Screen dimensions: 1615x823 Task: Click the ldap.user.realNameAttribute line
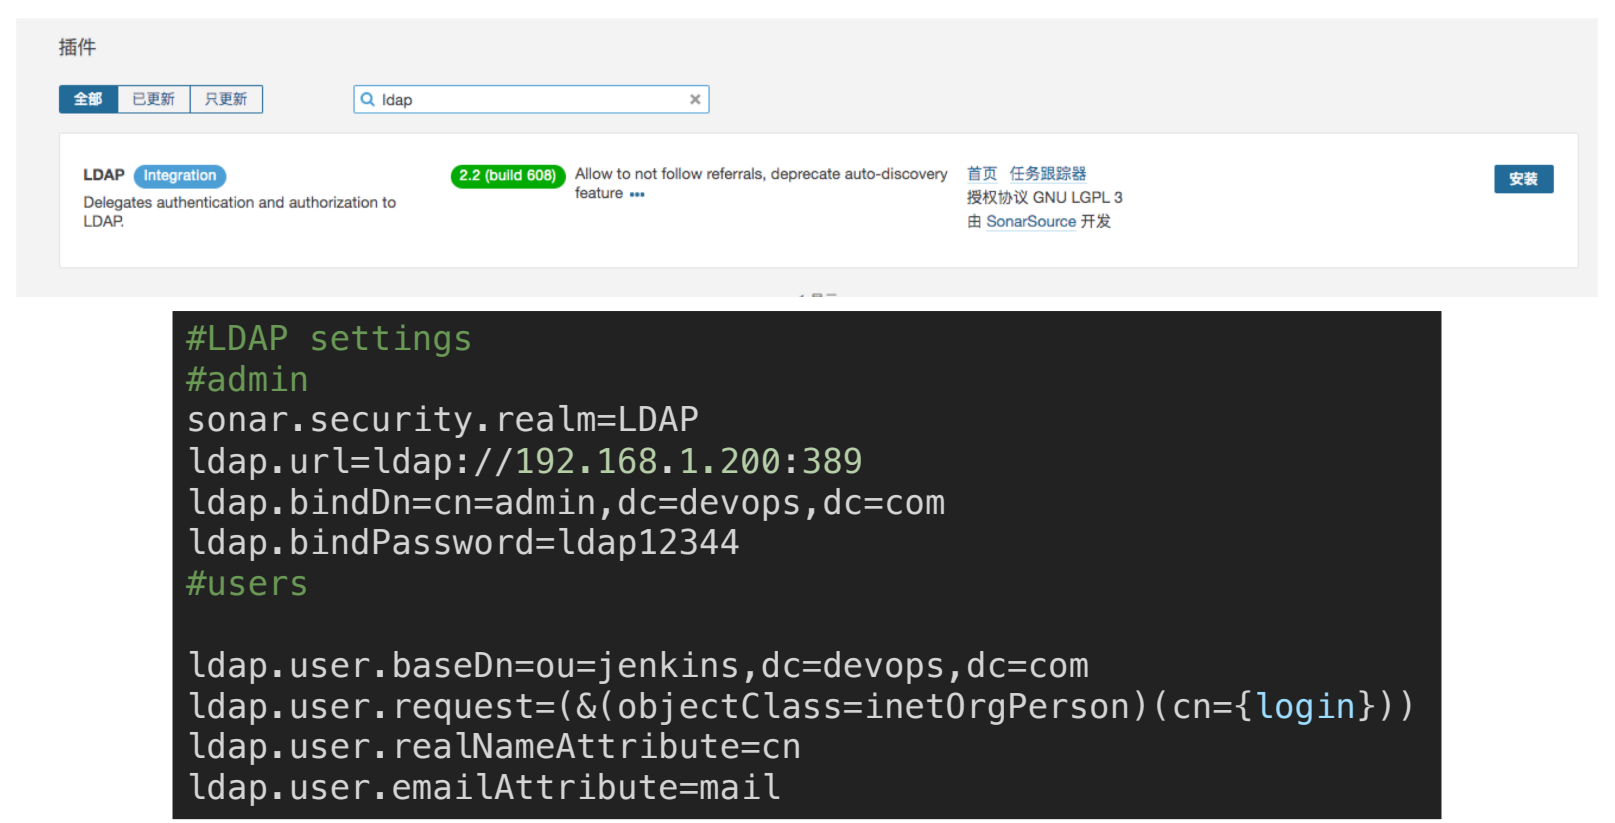click(x=494, y=747)
